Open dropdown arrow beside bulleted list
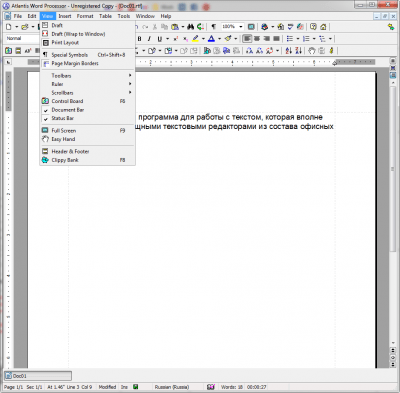400x393 pixels. (x=298, y=39)
